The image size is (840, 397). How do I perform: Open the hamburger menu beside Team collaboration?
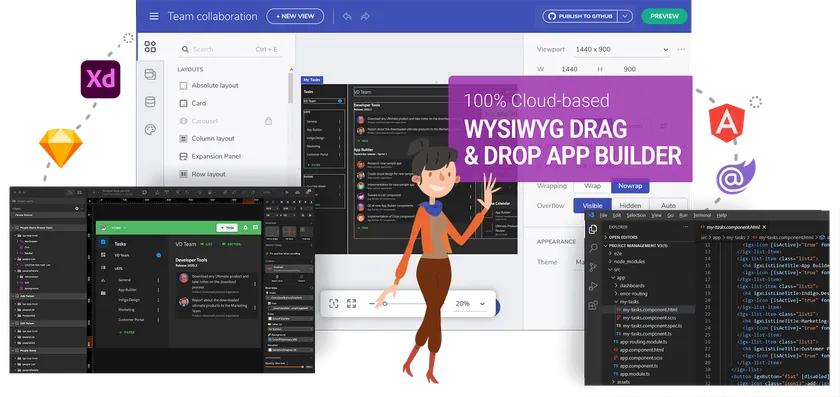[x=154, y=16]
